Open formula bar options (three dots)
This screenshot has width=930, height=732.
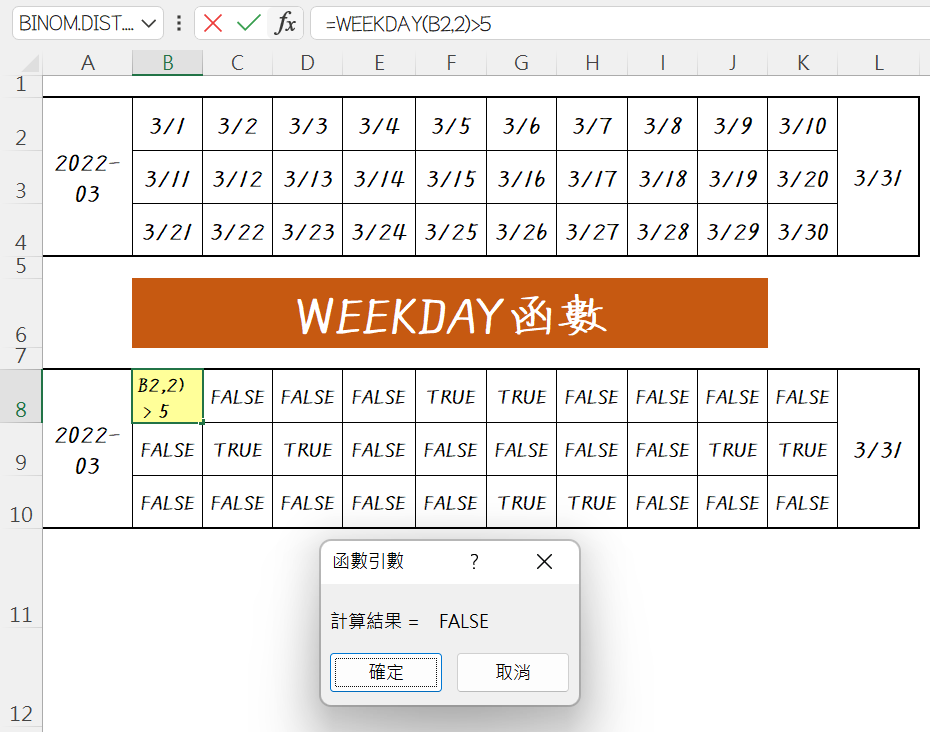pos(179,24)
